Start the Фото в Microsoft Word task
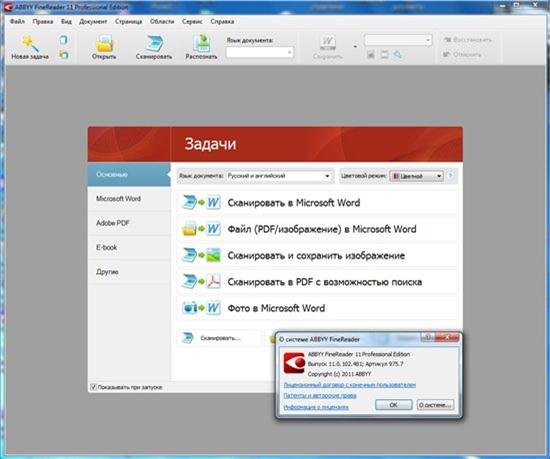Image resolution: width=550 pixels, height=459 pixels. 317,308
